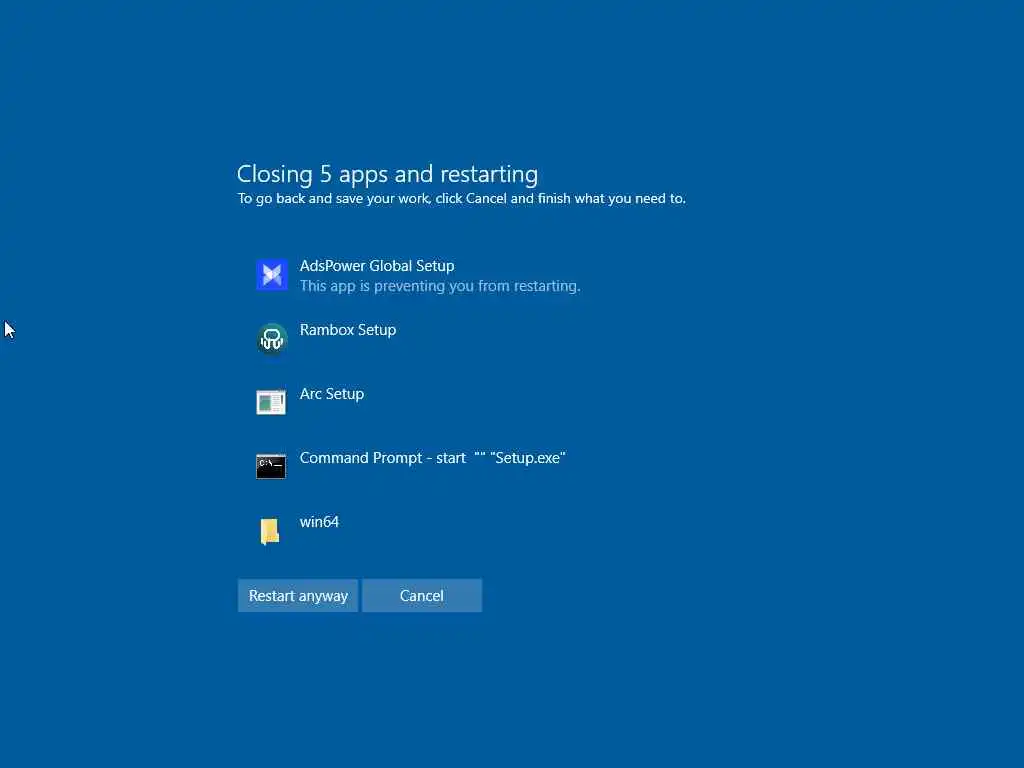The image size is (1024, 768).
Task: Click the AdsPower Global Setup icon
Action: click(x=272, y=275)
